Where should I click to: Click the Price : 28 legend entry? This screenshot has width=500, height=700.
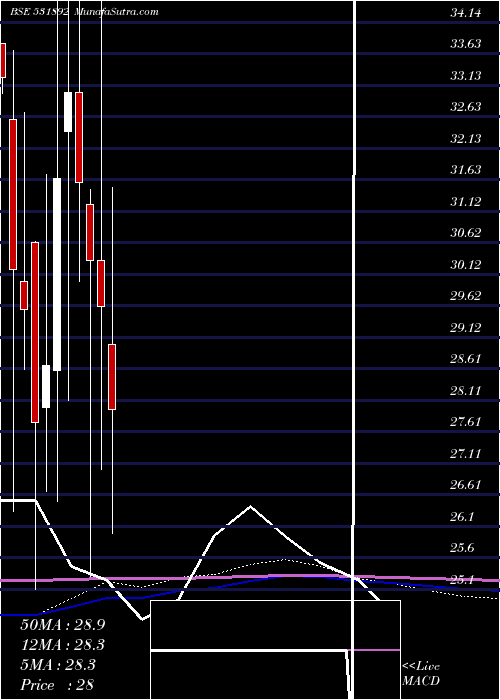pos(57,685)
